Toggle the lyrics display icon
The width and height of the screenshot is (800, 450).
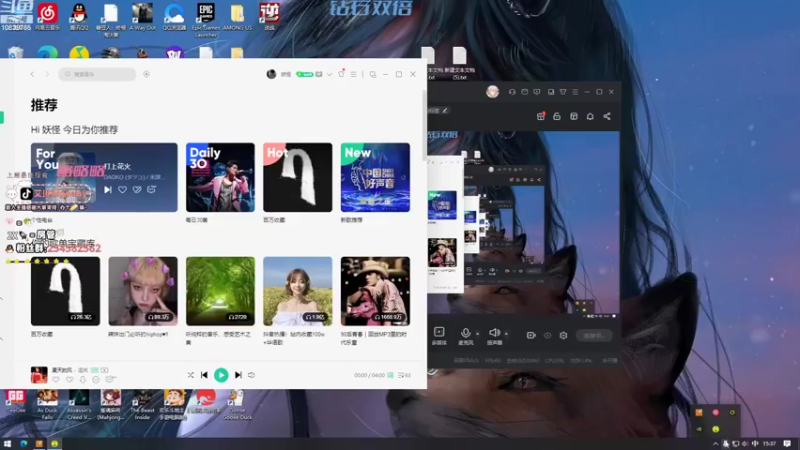click(390, 375)
